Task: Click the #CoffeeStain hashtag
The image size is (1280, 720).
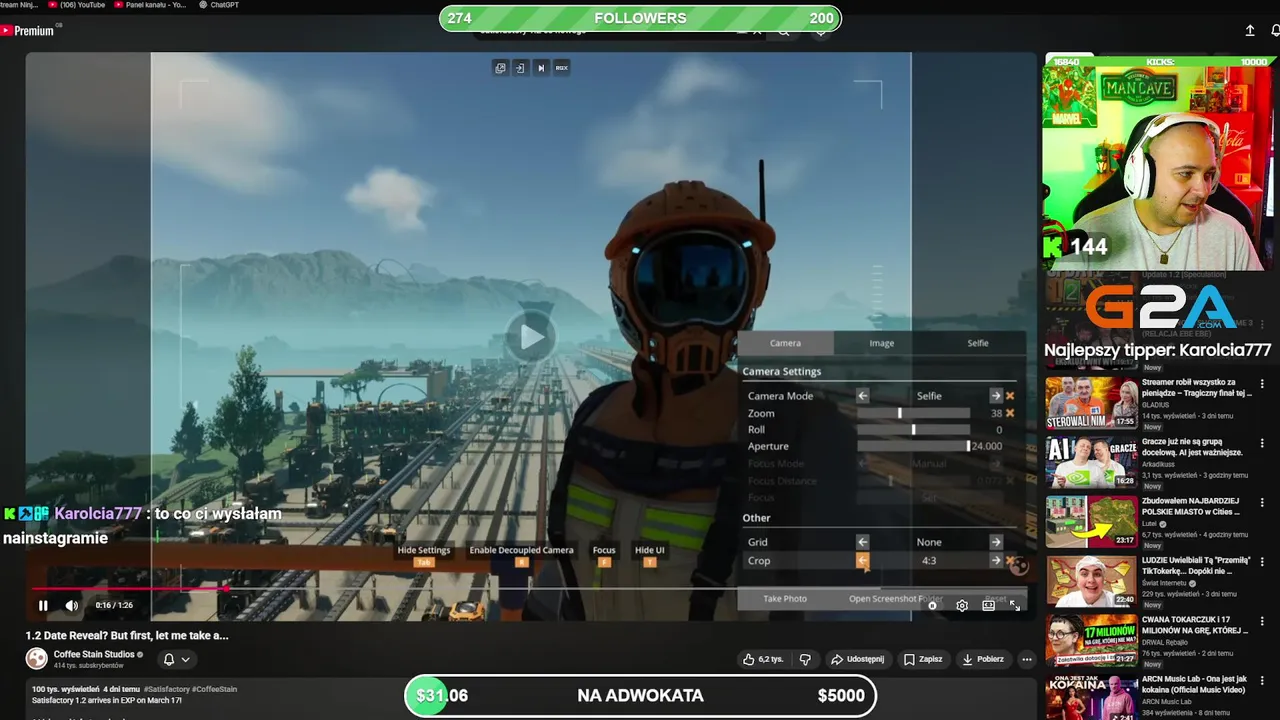Action: [x=214, y=689]
